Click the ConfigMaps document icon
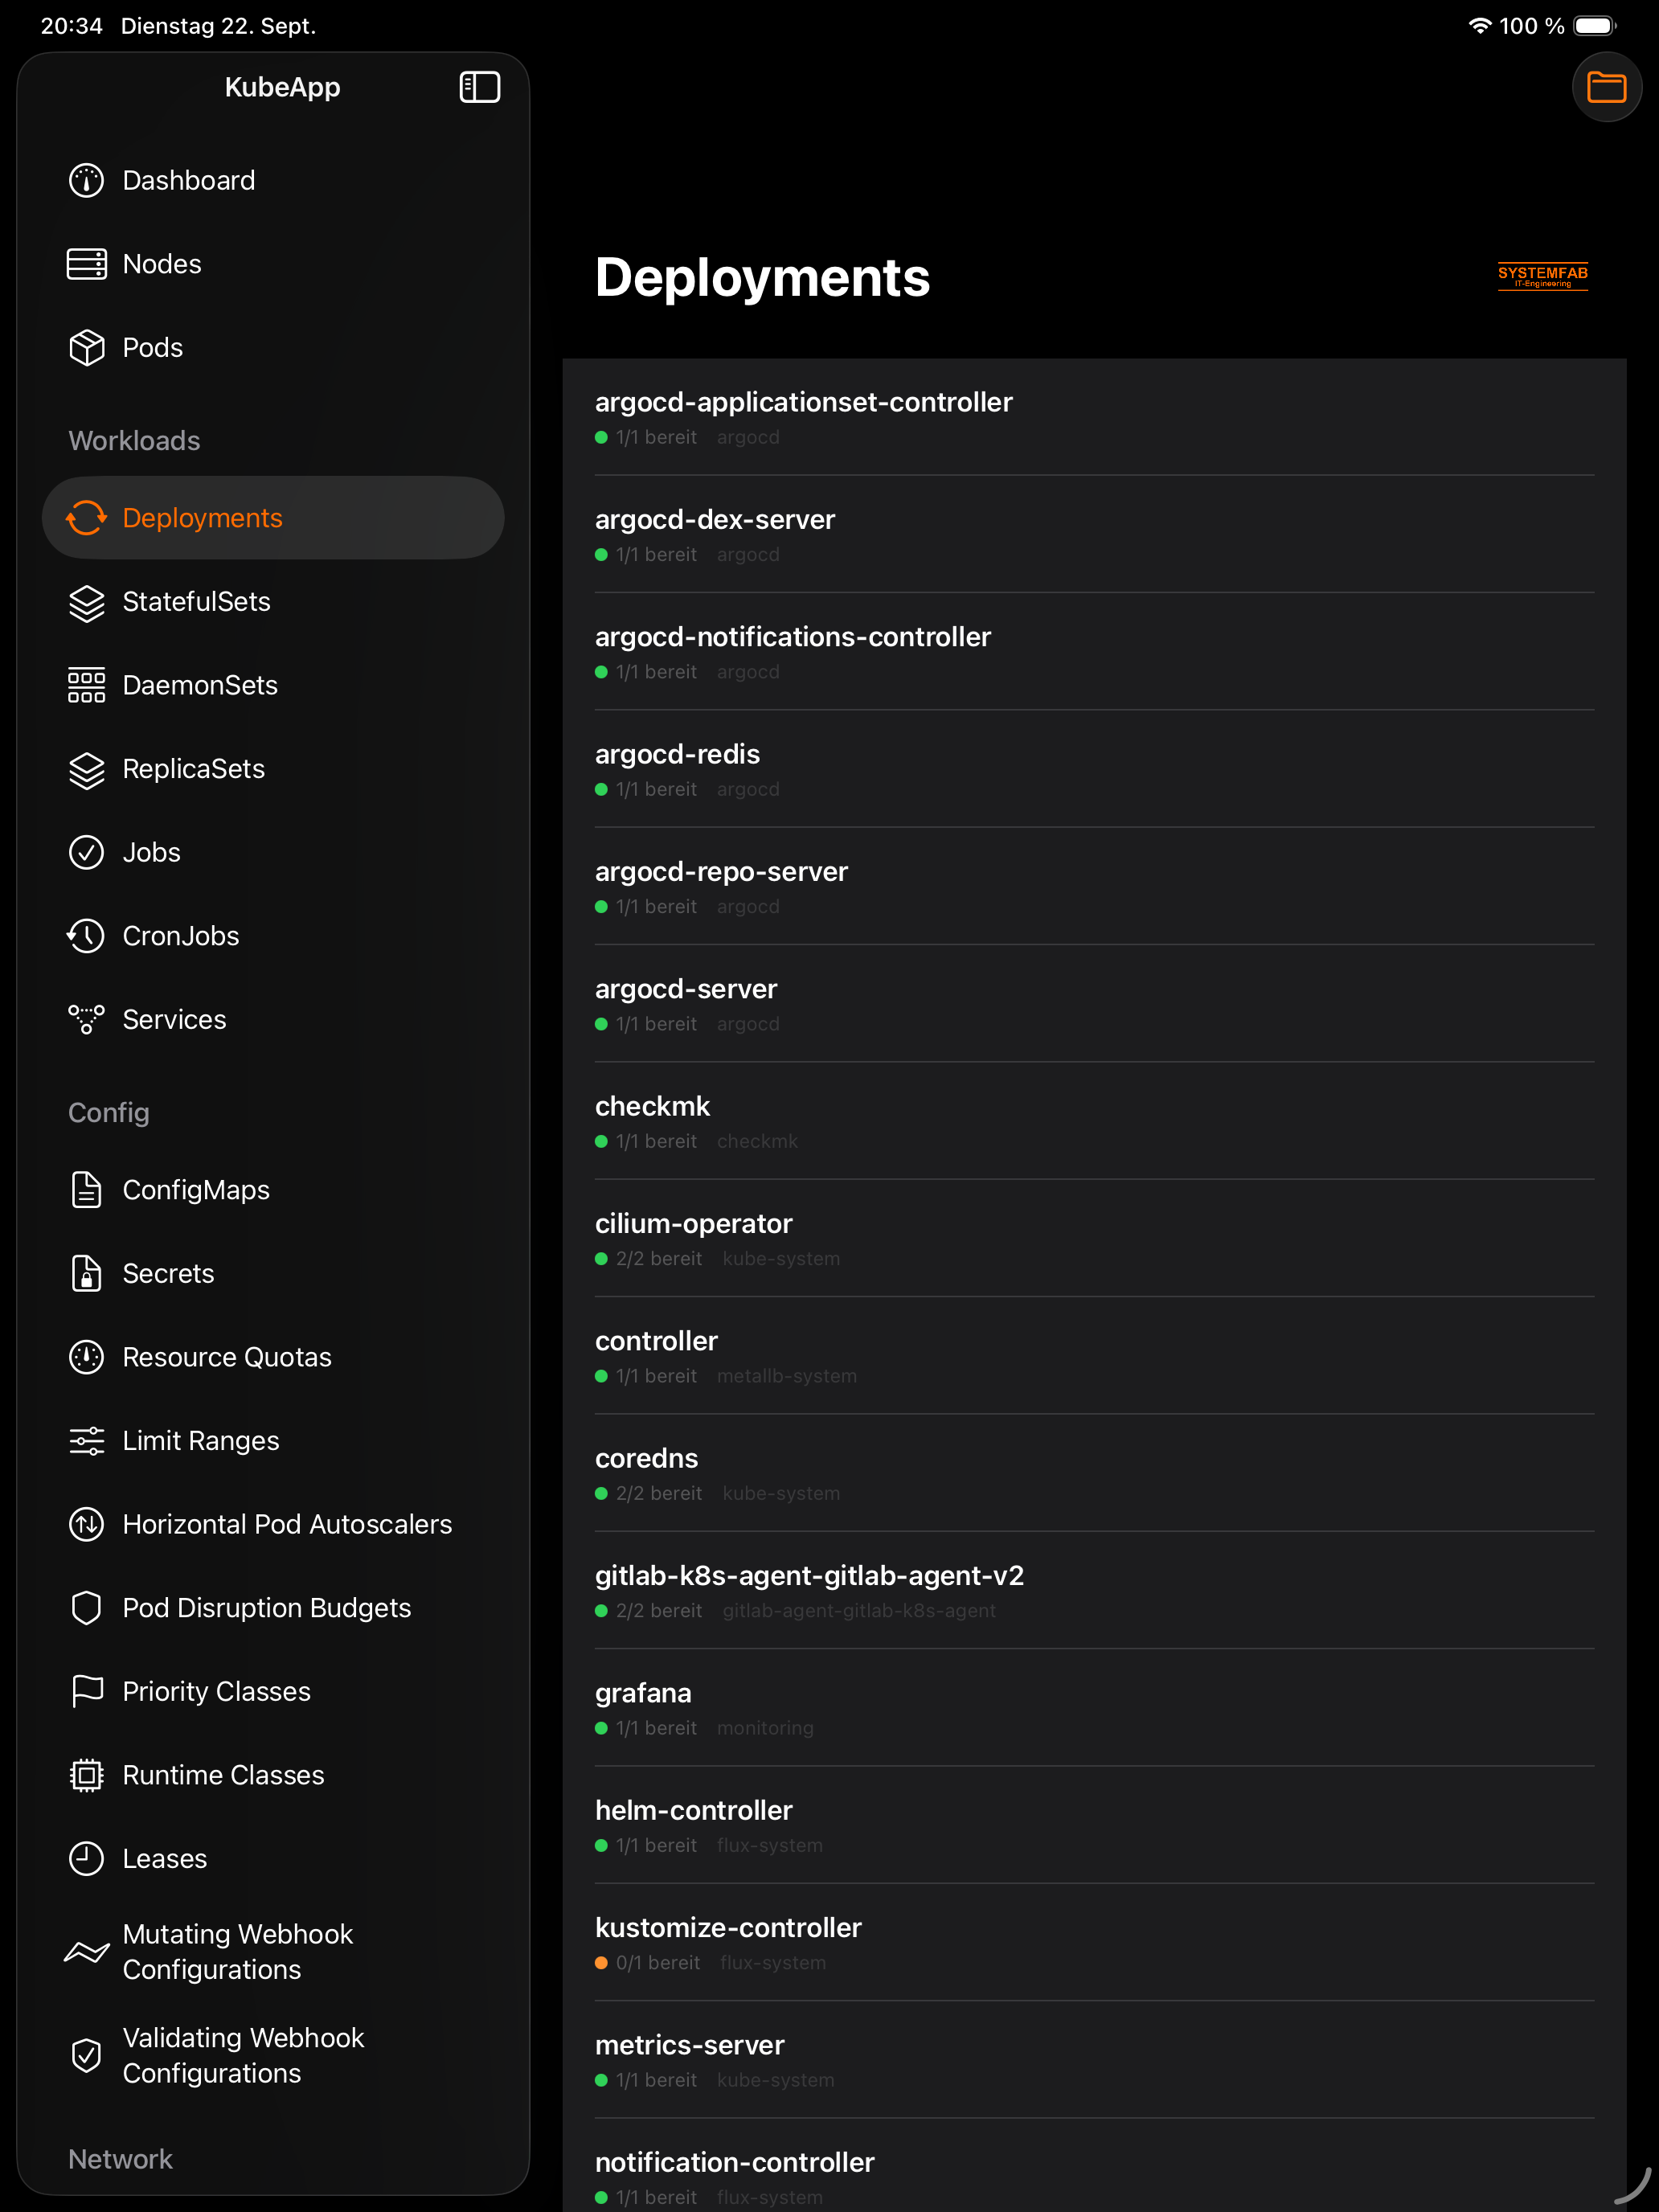This screenshot has width=1659, height=2212. click(86, 1190)
